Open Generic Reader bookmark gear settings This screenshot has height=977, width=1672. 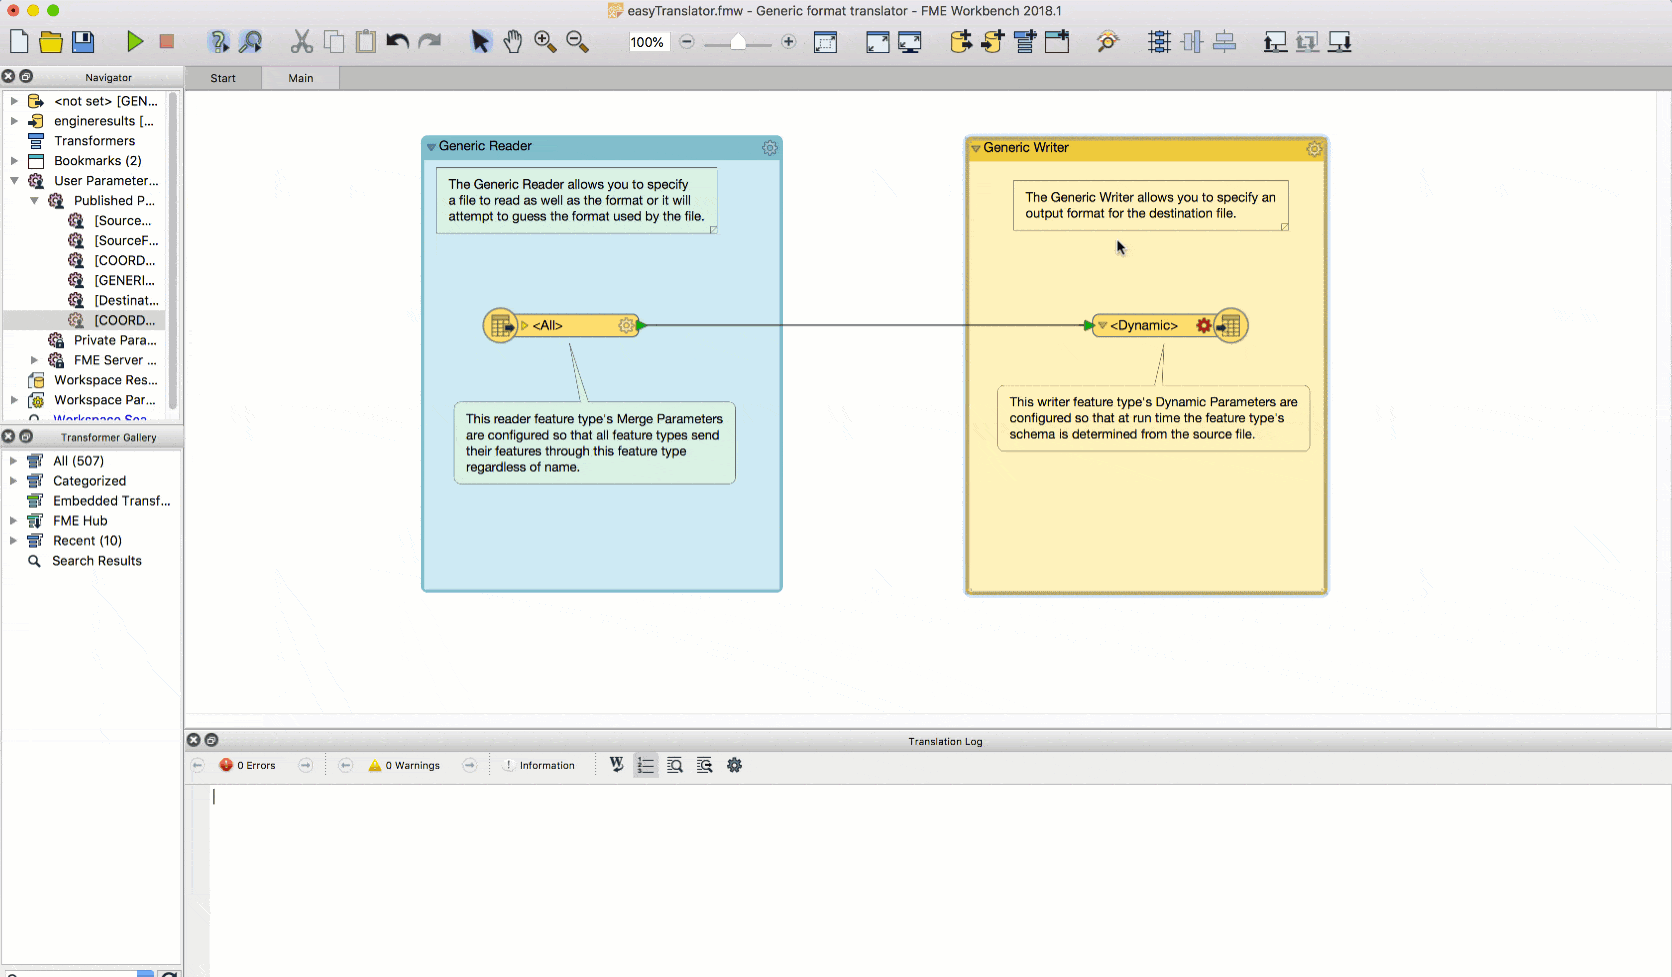tap(769, 148)
